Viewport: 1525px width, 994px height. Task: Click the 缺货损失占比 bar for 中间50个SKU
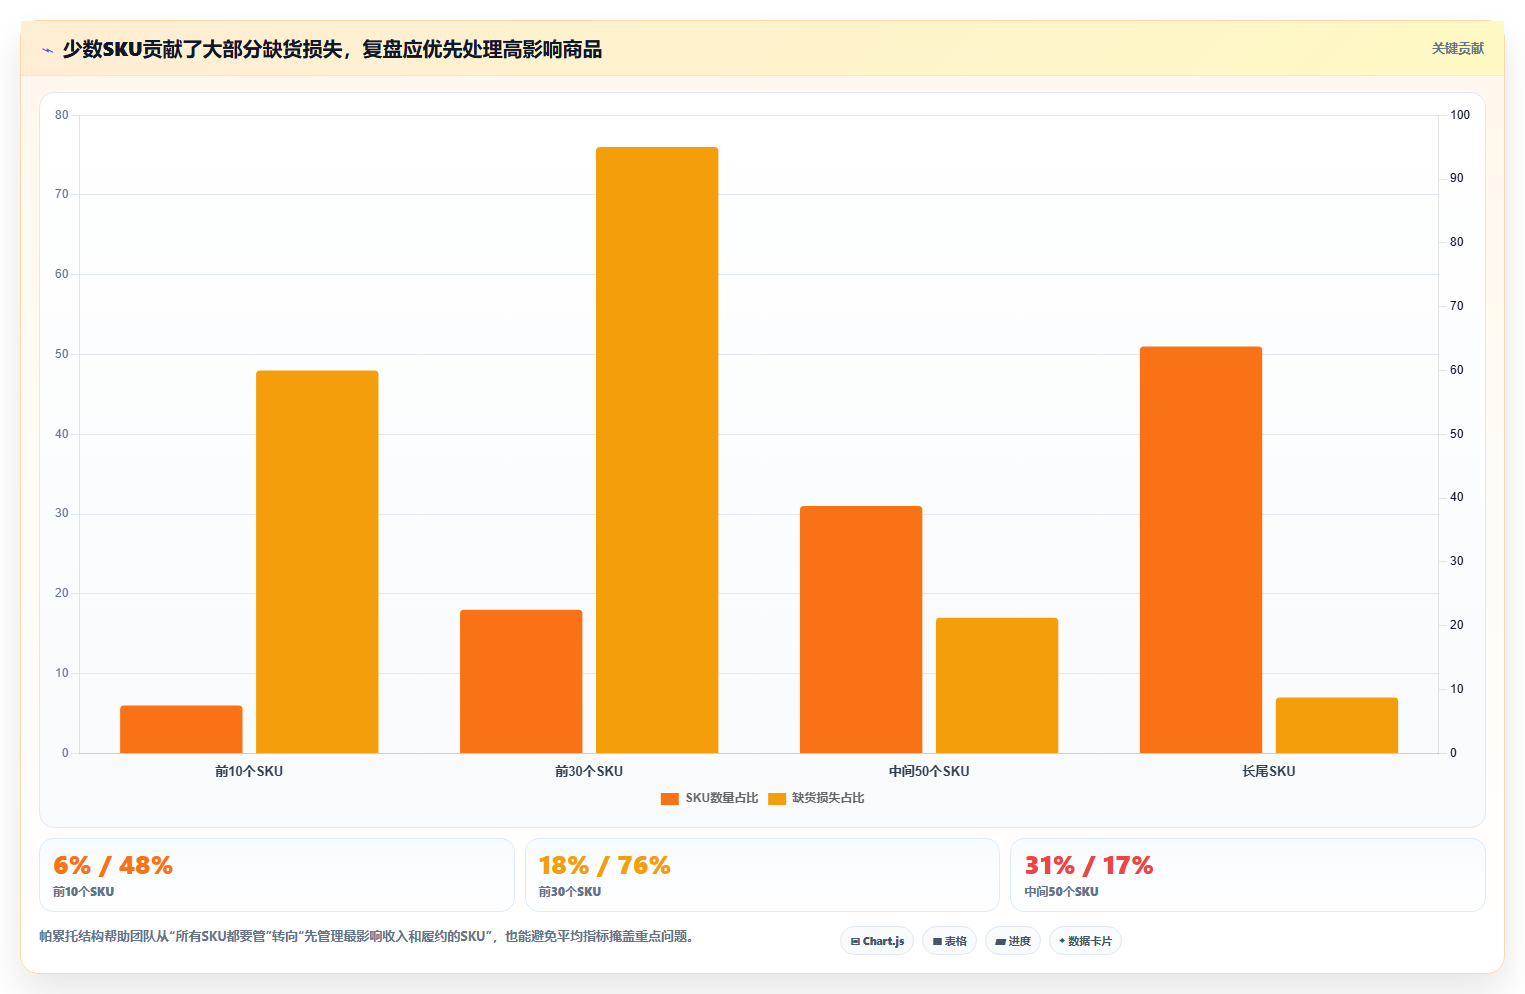tap(997, 685)
